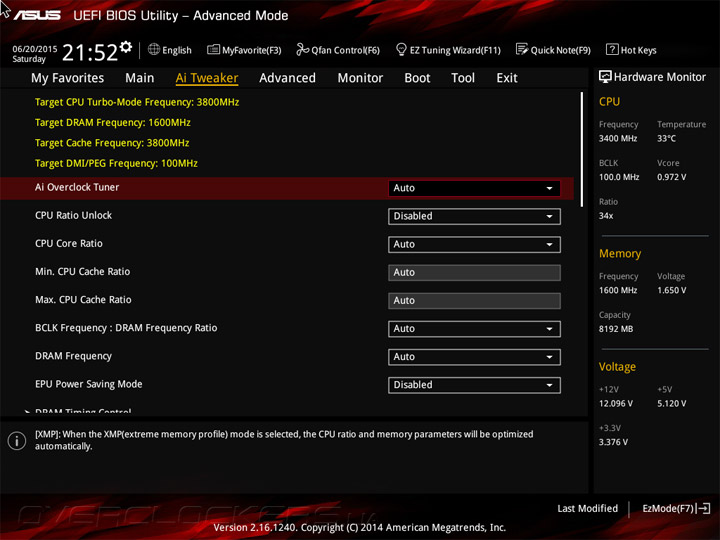
Task: Click the Hardware Monitor screen icon
Action: (605, 77)
